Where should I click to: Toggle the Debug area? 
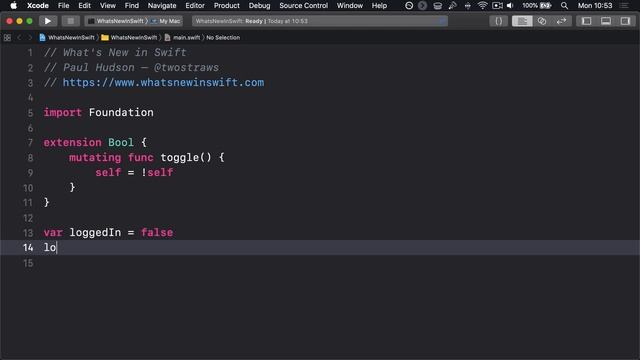point(606,21)
